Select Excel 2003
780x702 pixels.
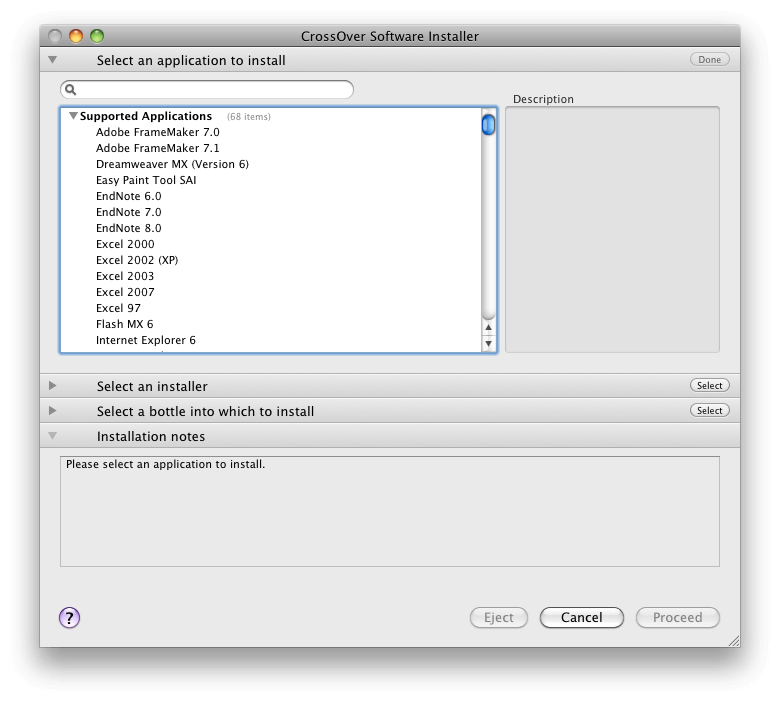[x=125, y=276]
